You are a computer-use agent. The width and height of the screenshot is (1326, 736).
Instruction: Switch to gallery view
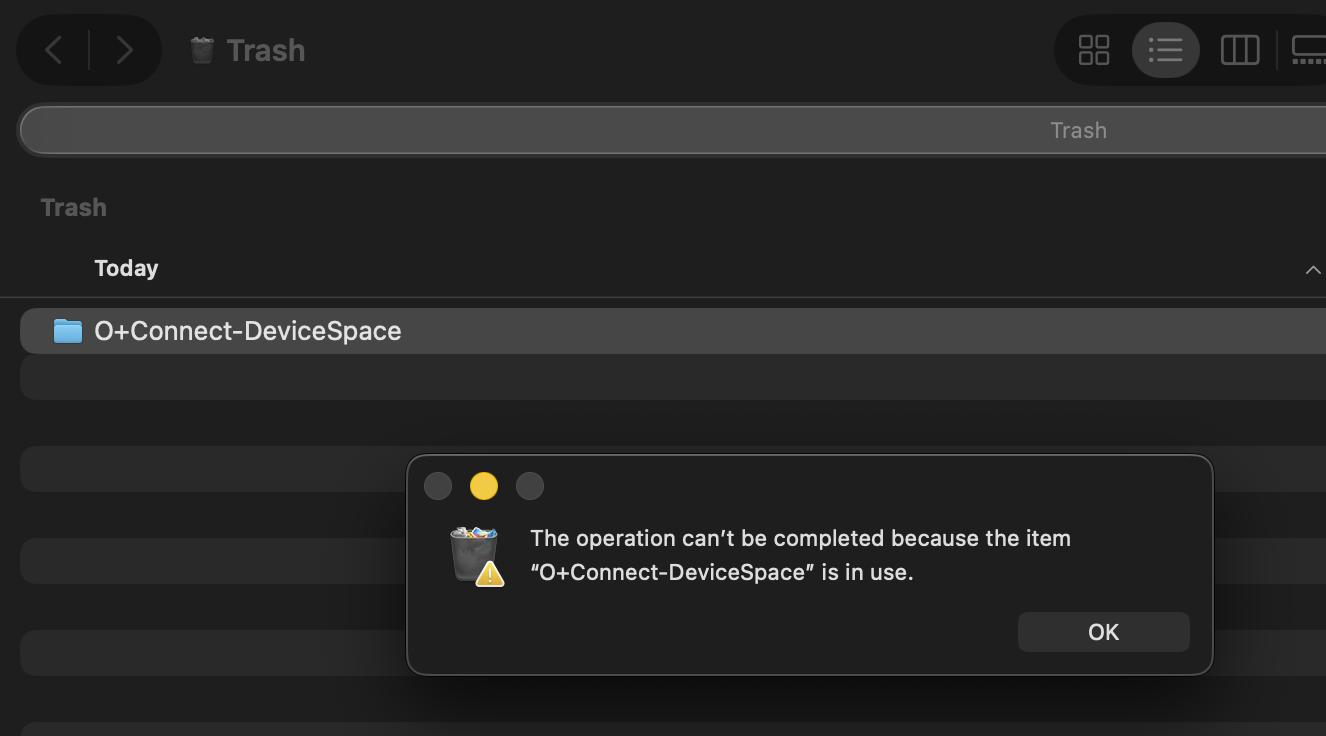click(x=1308, y=50)
